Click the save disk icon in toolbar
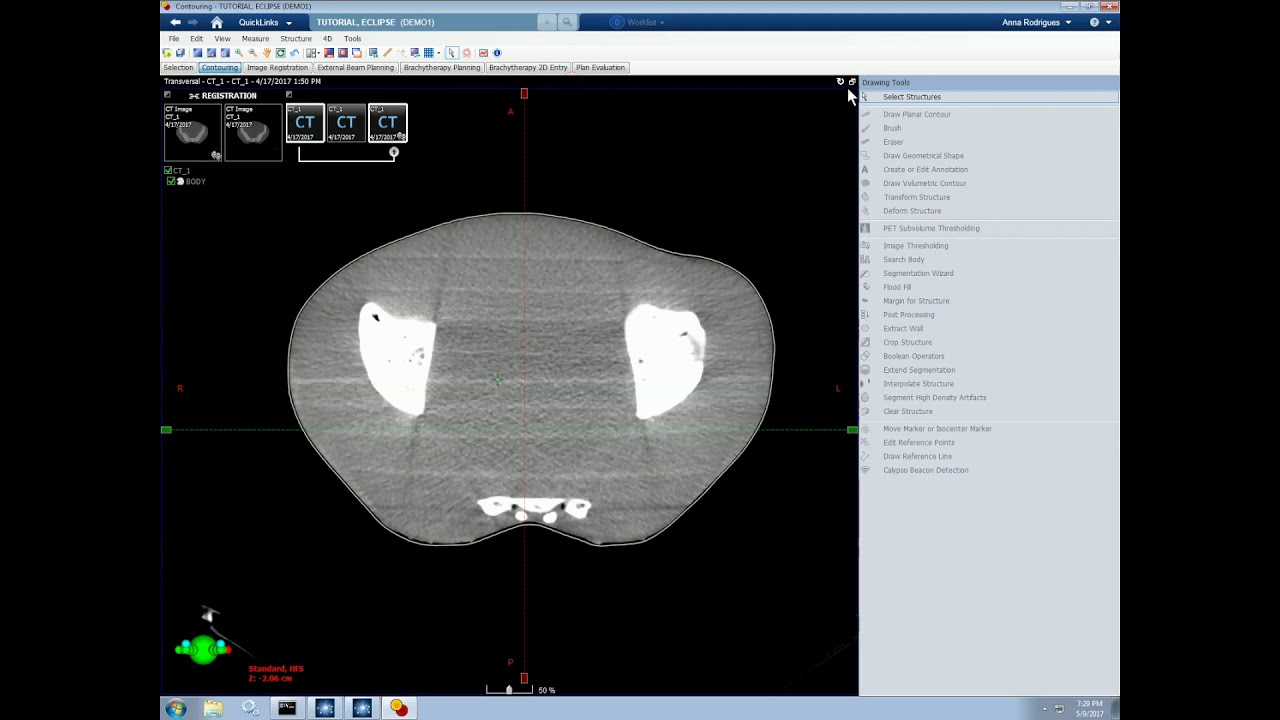1280x720 pixels. coord(181,53)
